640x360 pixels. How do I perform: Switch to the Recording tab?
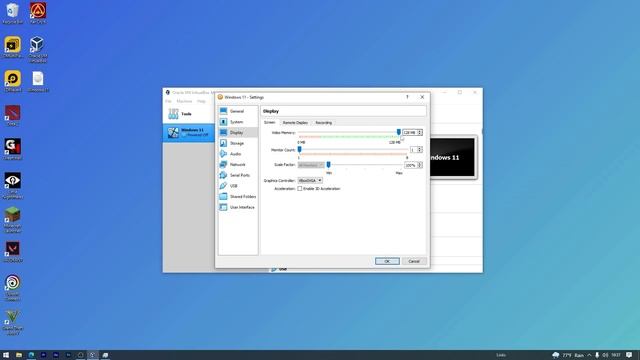323,122
